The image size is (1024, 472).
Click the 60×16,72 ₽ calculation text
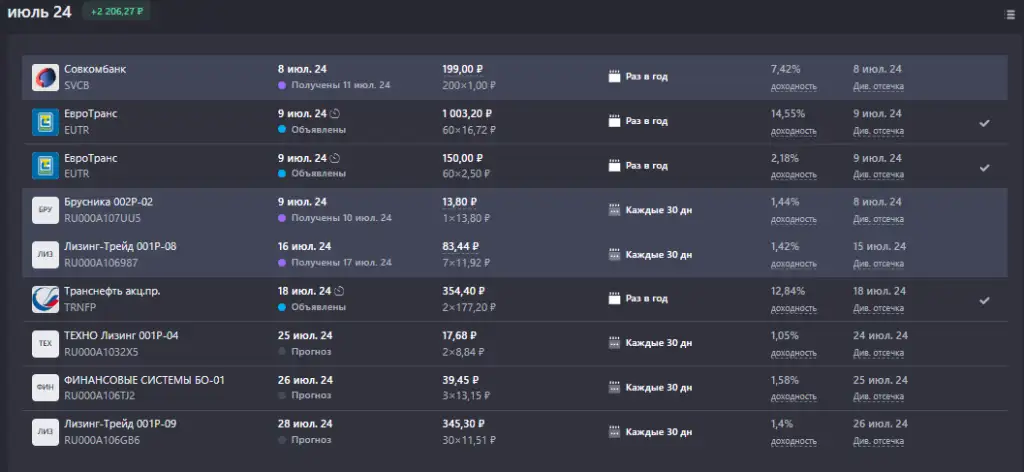click(469, 130)
